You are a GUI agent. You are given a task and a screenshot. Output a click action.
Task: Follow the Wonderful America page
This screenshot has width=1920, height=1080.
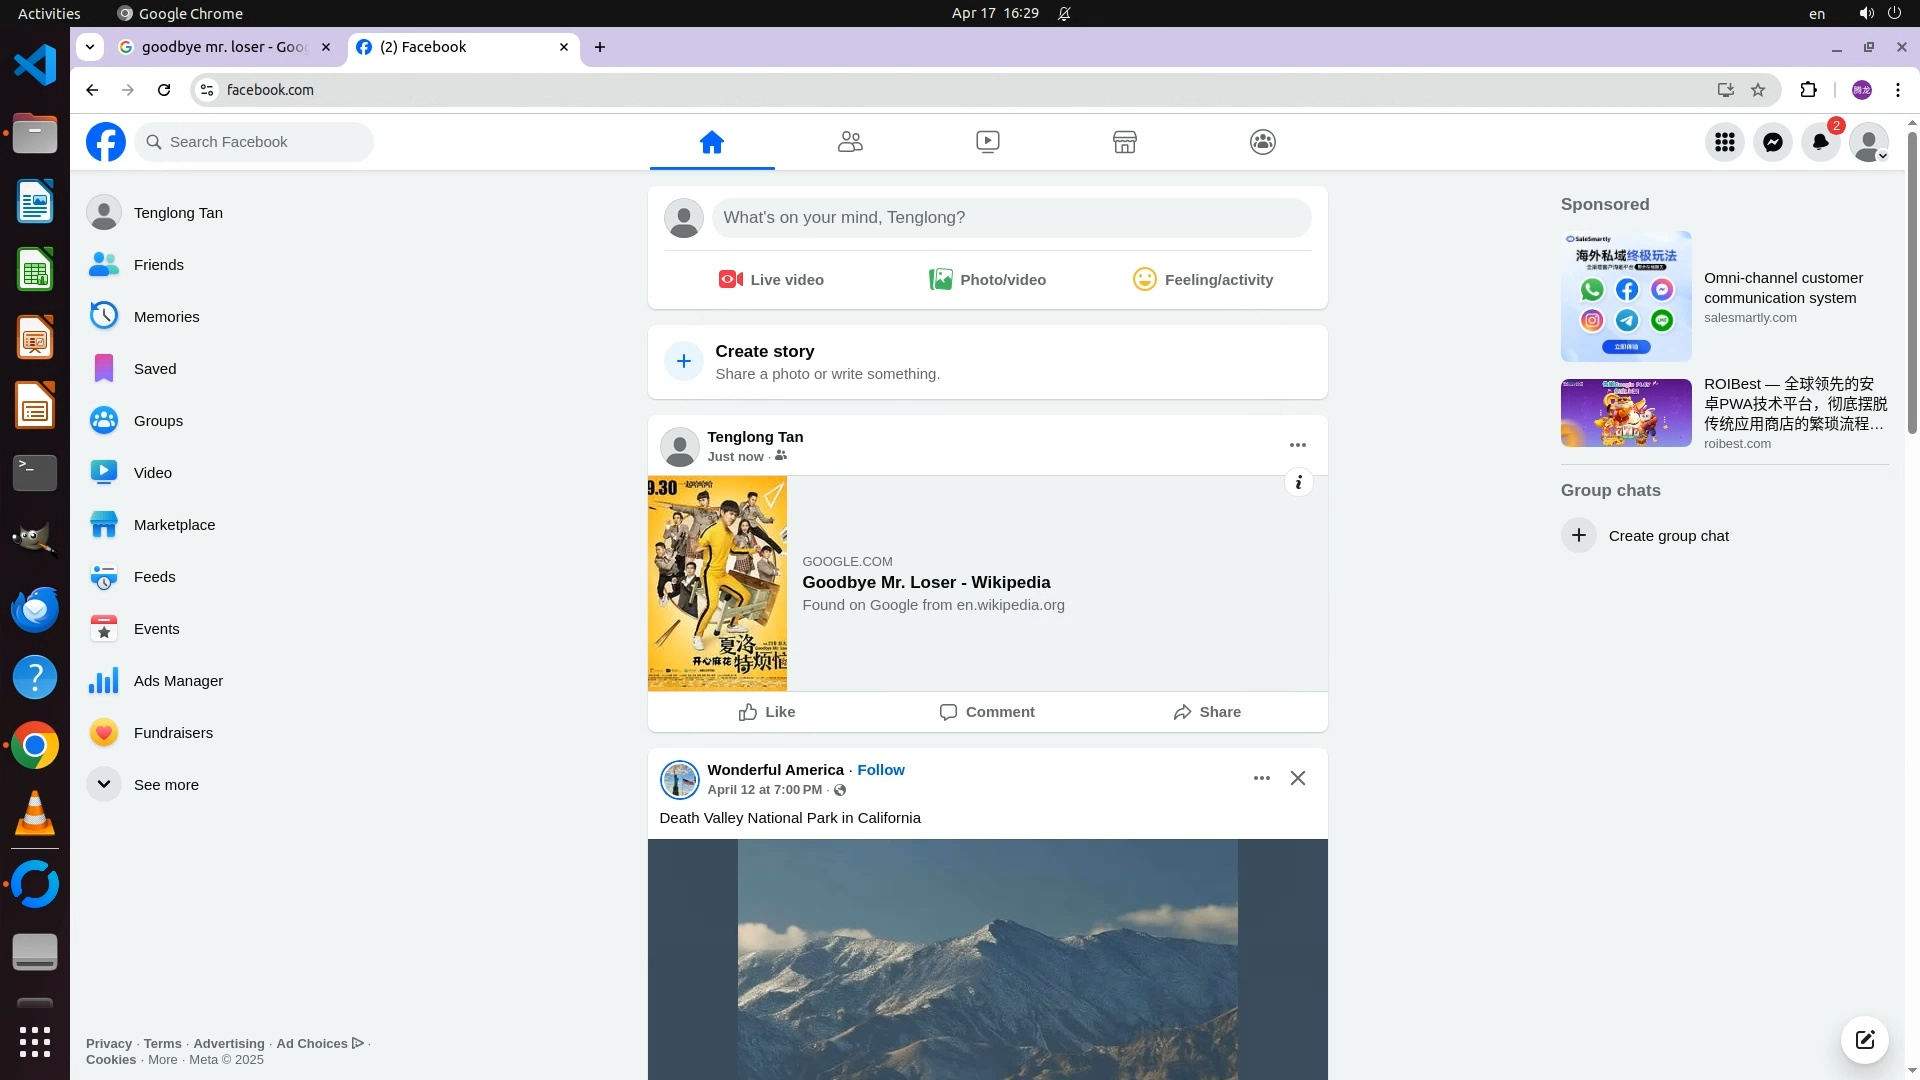pos(880,770)
